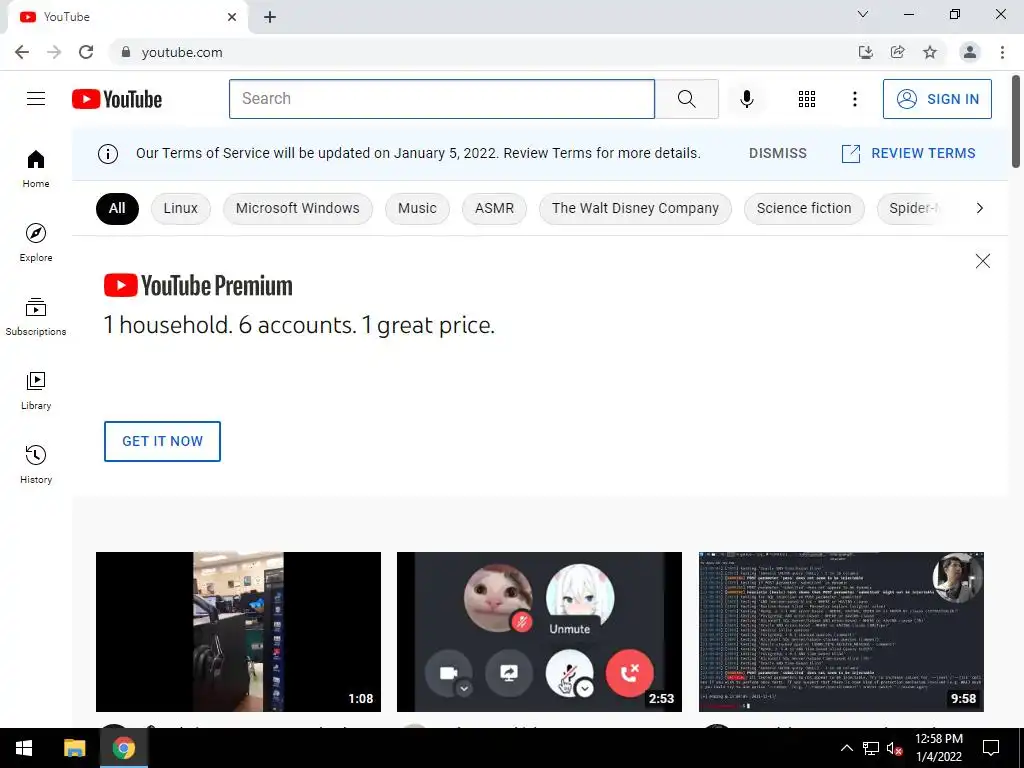Viewport: 1024px width, 768px height.
Task: View site information lock icon
Action: [126, 52]
